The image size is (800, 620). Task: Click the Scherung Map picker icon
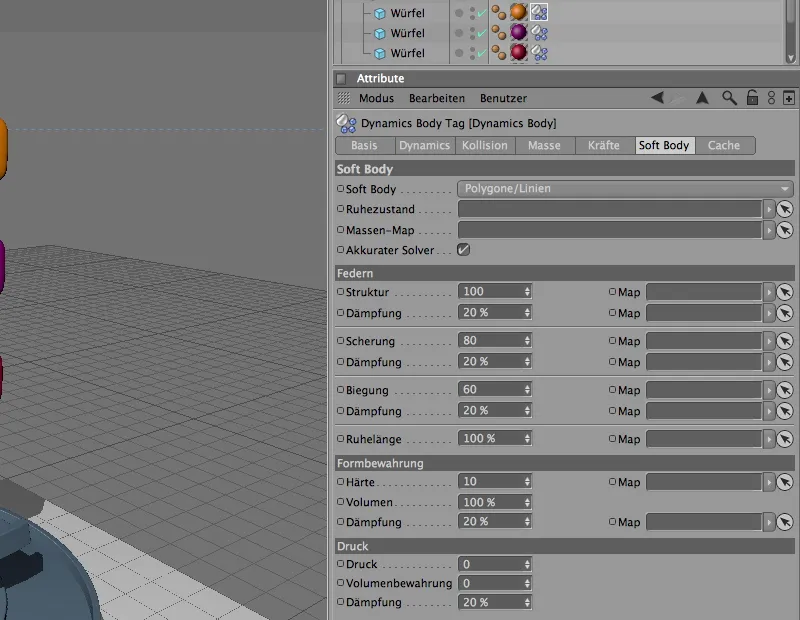785,341
